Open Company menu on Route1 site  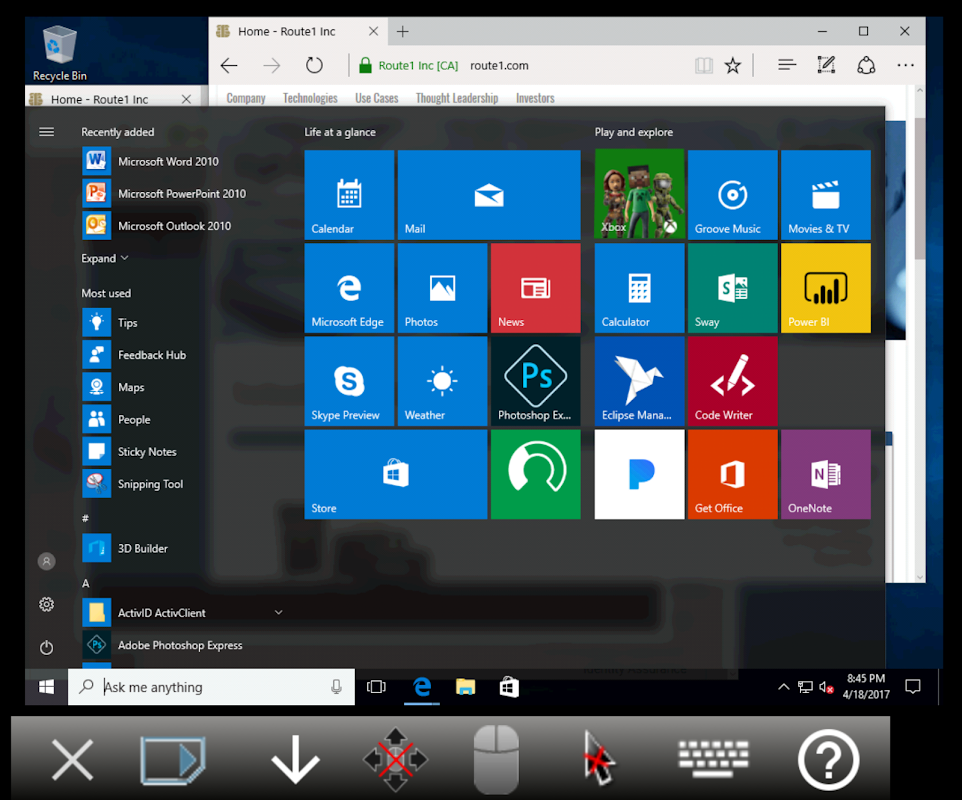(246, 98)
